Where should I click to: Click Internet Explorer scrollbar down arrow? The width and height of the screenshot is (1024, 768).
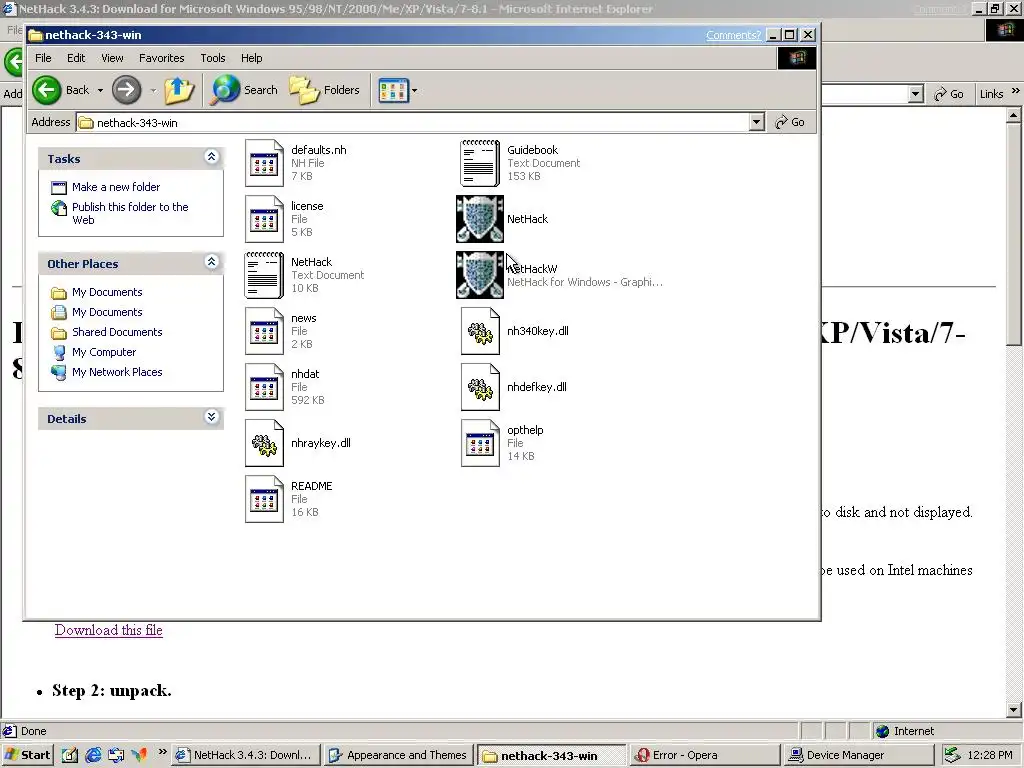coord(1014,710)
